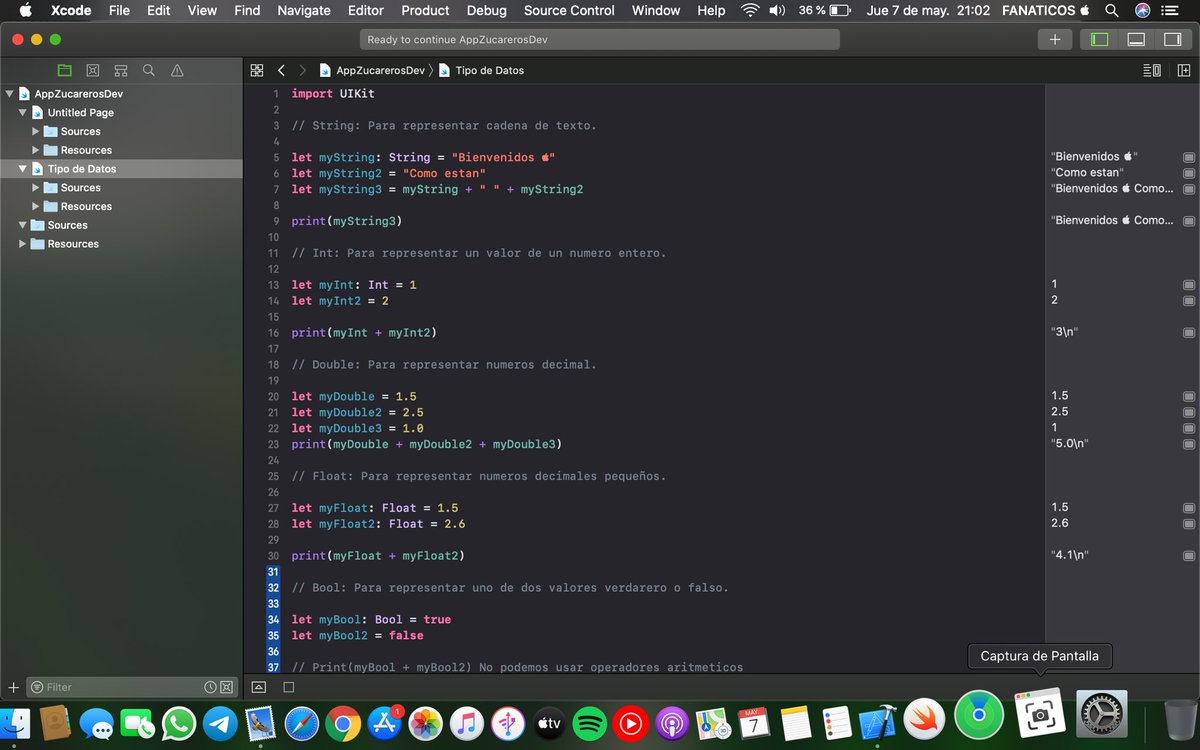
Task: Open System Preferences in the Dock
Action: (1101, 714)
